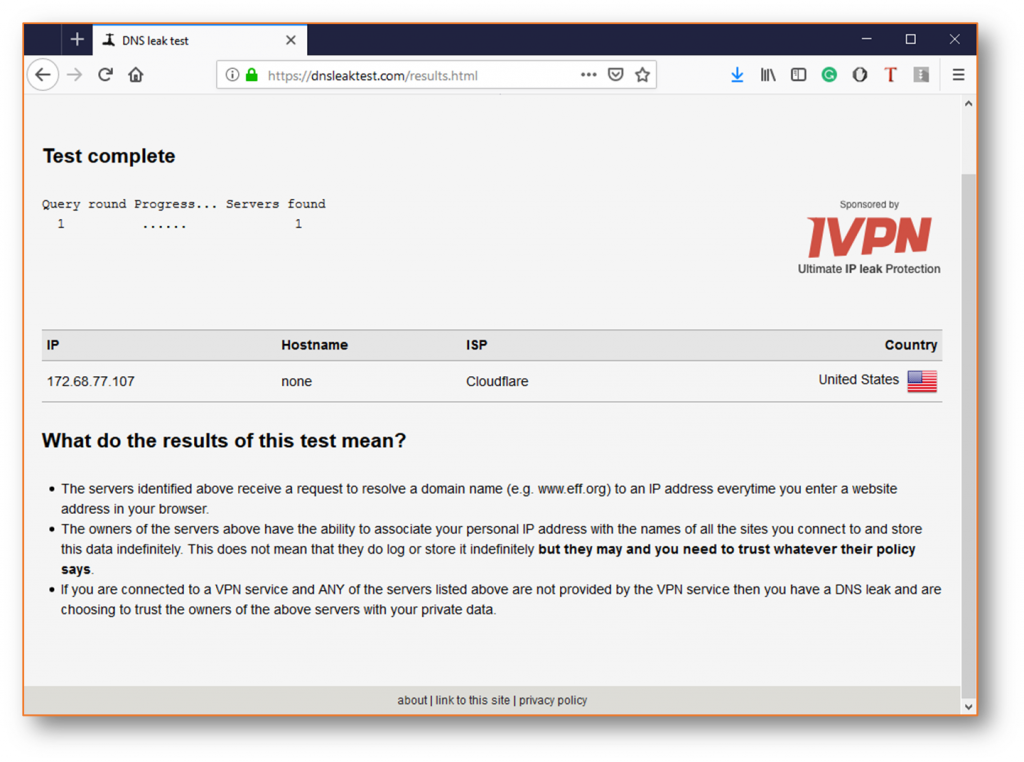This screenshot has width=1024, height=762.
Task: Click the green padlock security icon
Action: (x=251, y=75)
